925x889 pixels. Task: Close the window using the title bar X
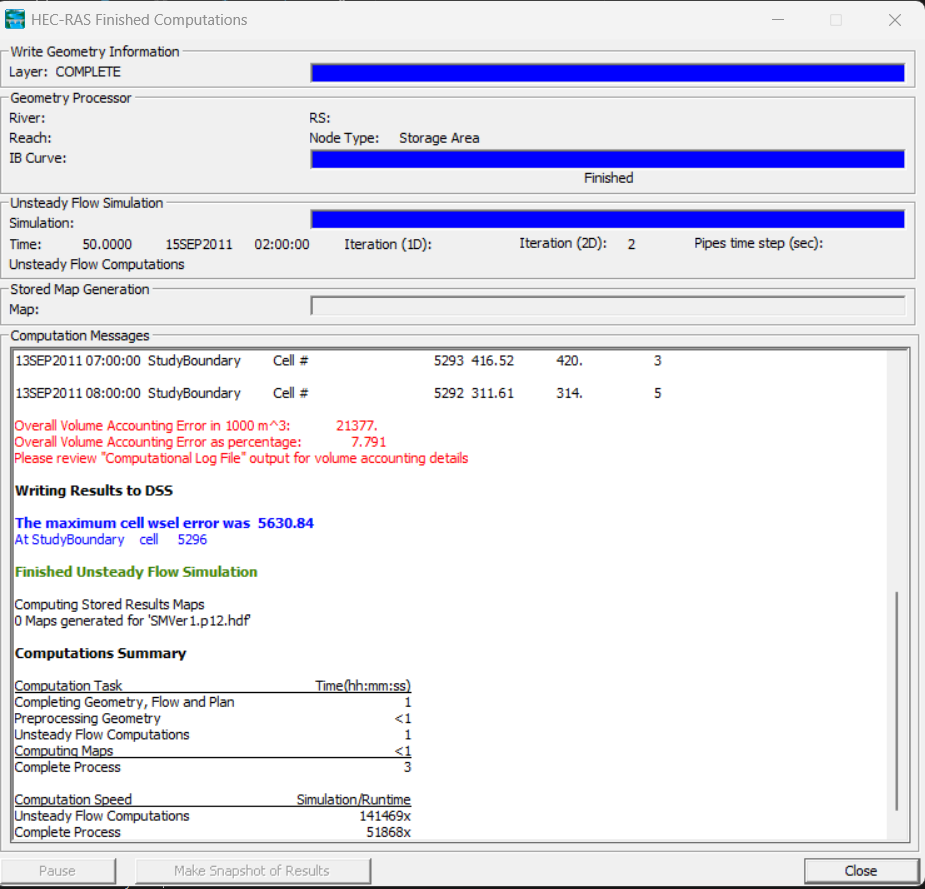click(x=892, y=20)
